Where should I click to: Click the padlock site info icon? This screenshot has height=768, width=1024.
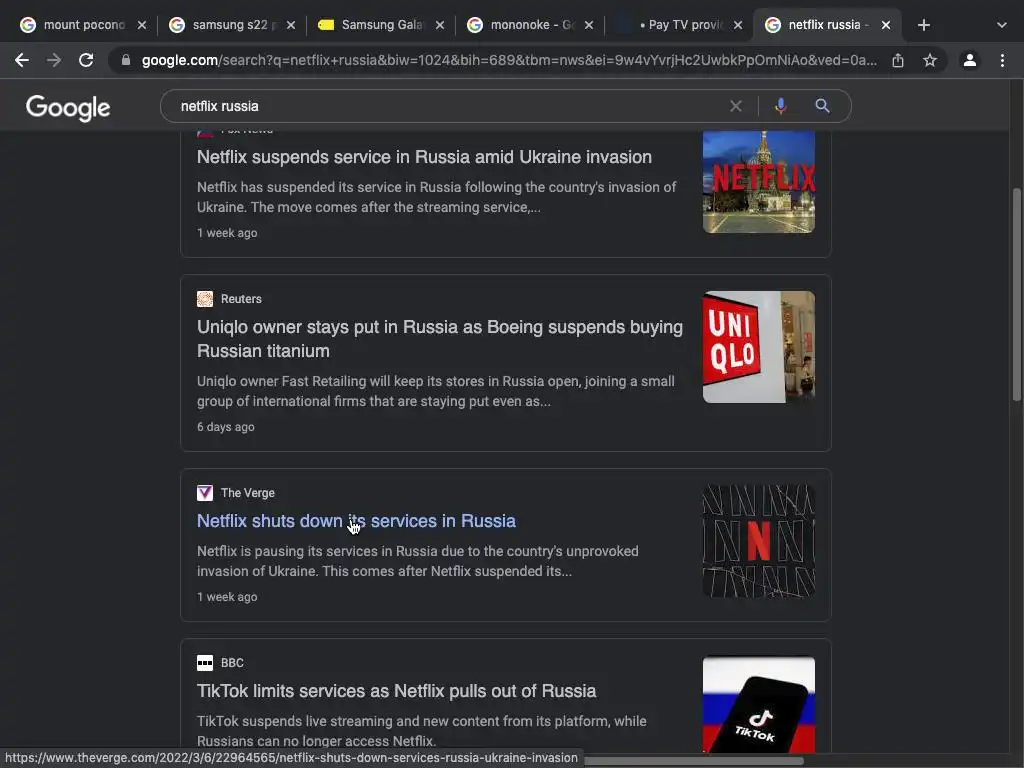click(x=126, y=61)
